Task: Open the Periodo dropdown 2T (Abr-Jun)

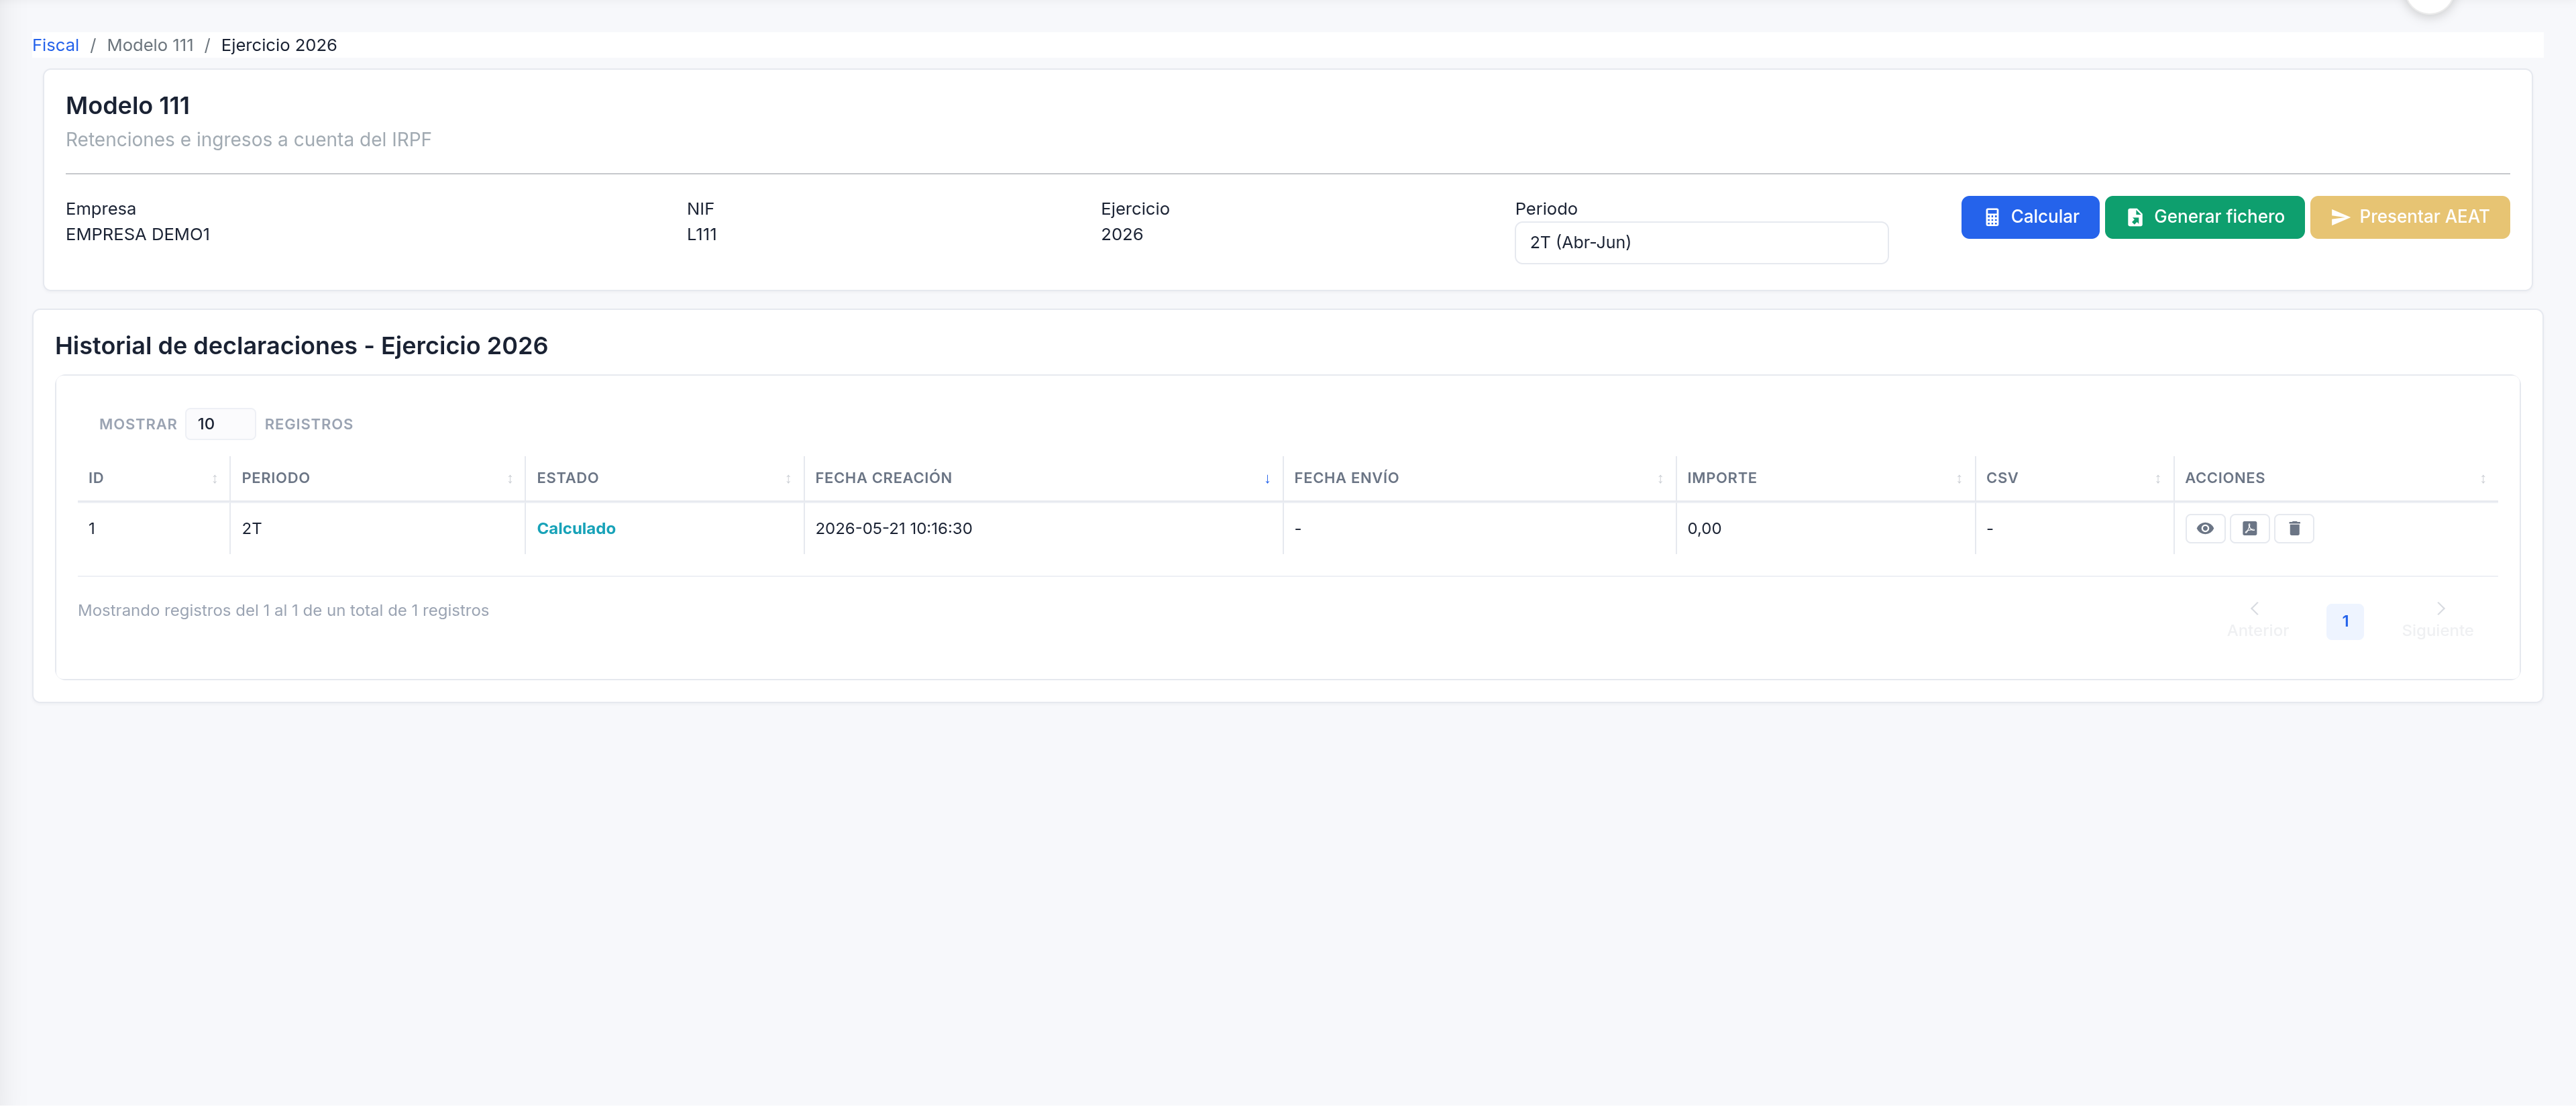Action: (x=1701, y=243)
